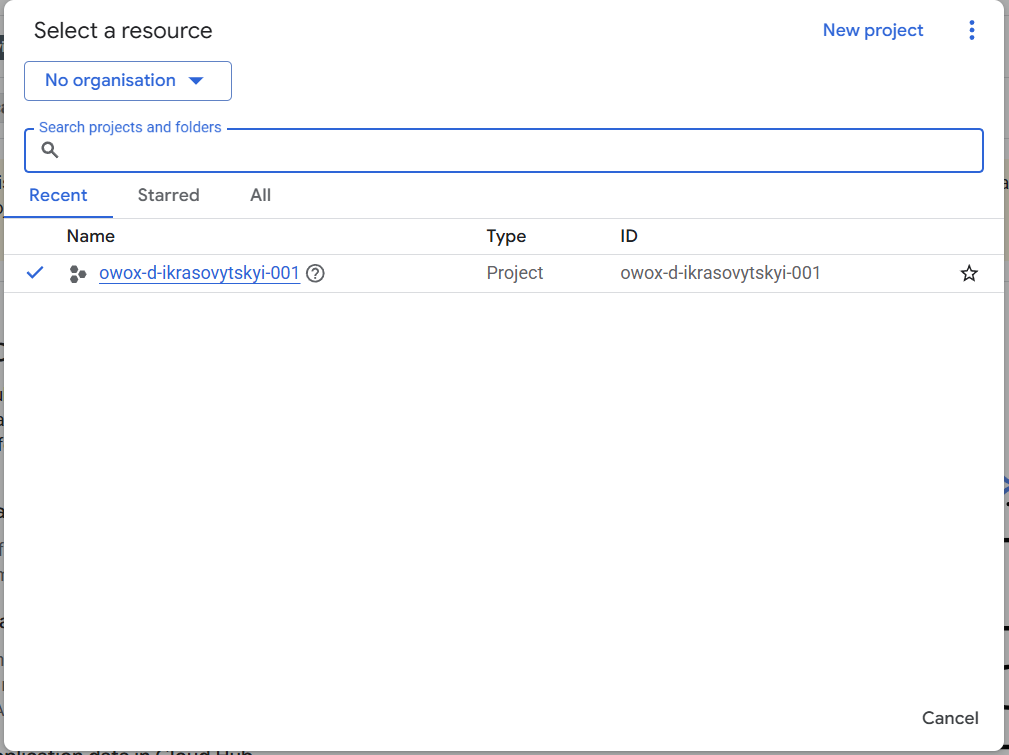The width and height of the screenshot is (1009, 755).
Task: Click the project hexagon icon in row
Action: [78, 274]
